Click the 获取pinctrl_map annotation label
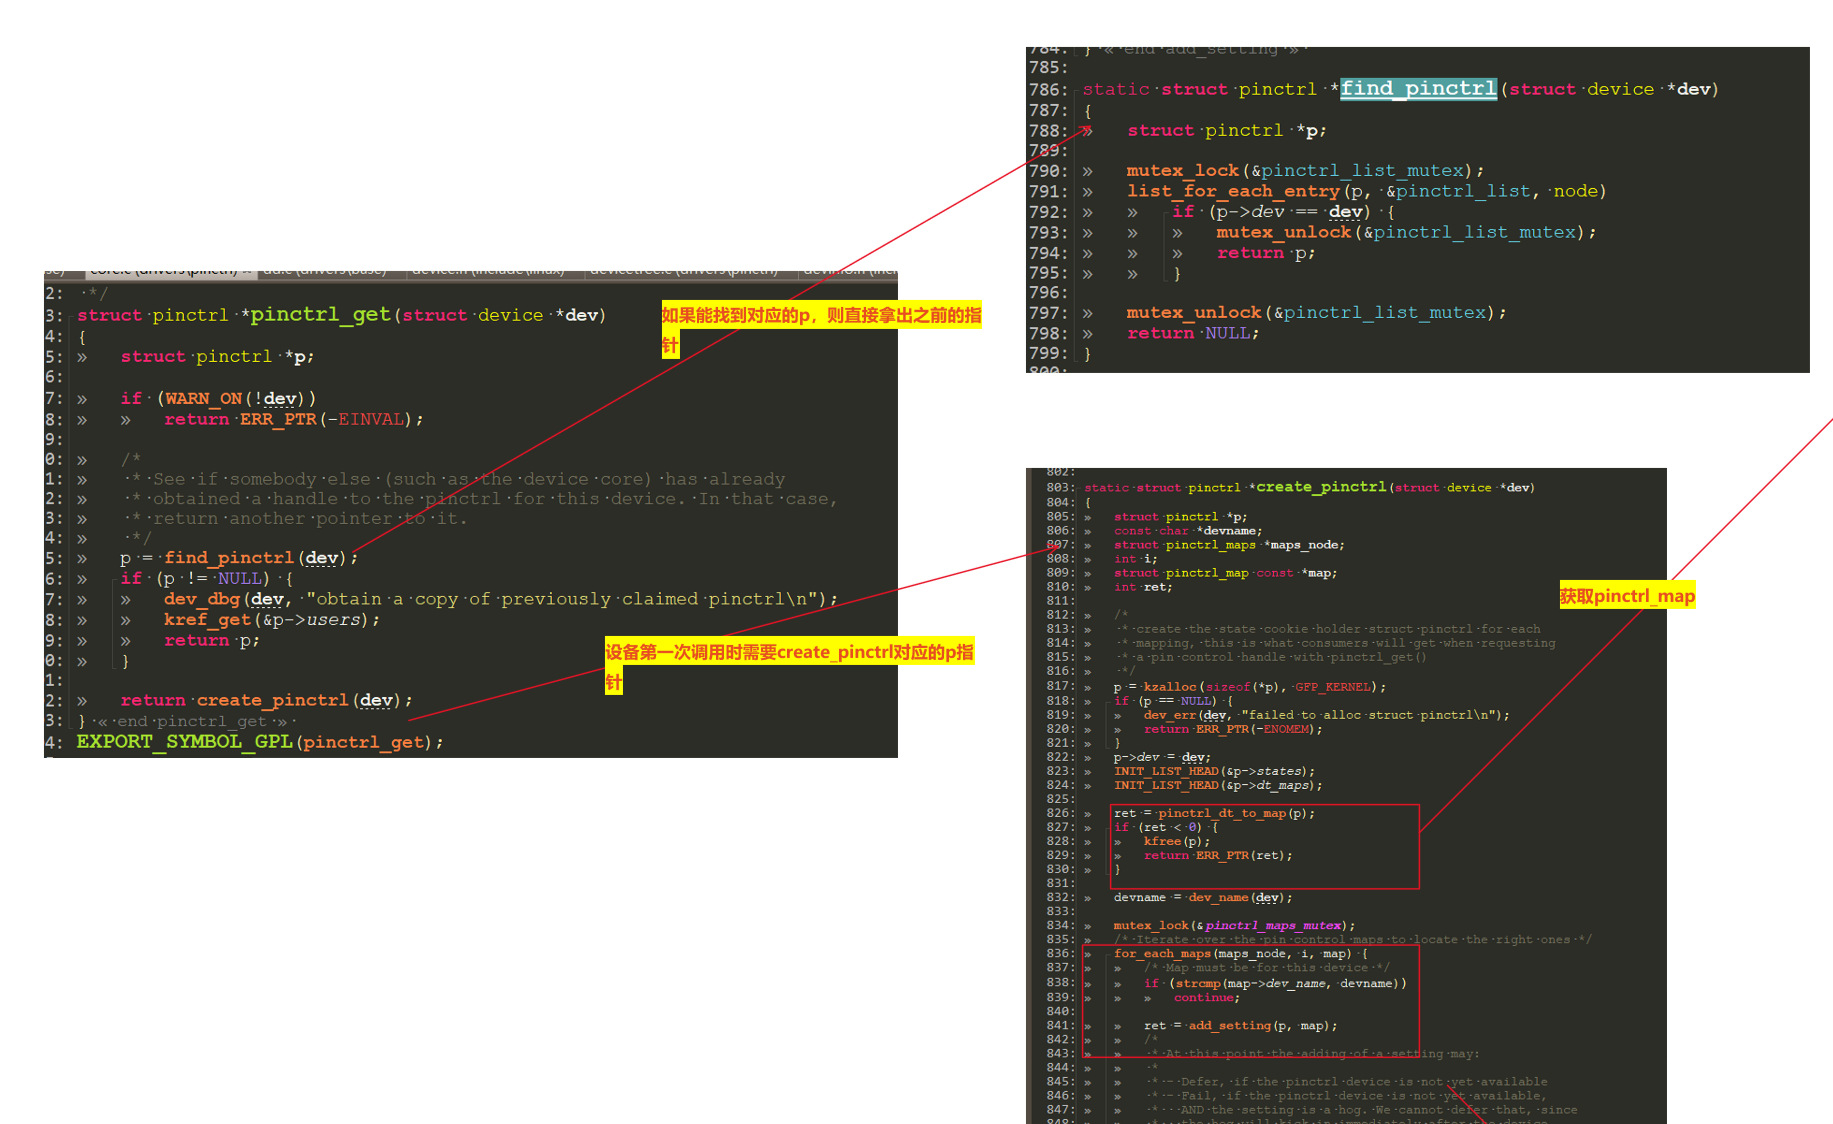 pyautogui.click(x=1627, y=595)
